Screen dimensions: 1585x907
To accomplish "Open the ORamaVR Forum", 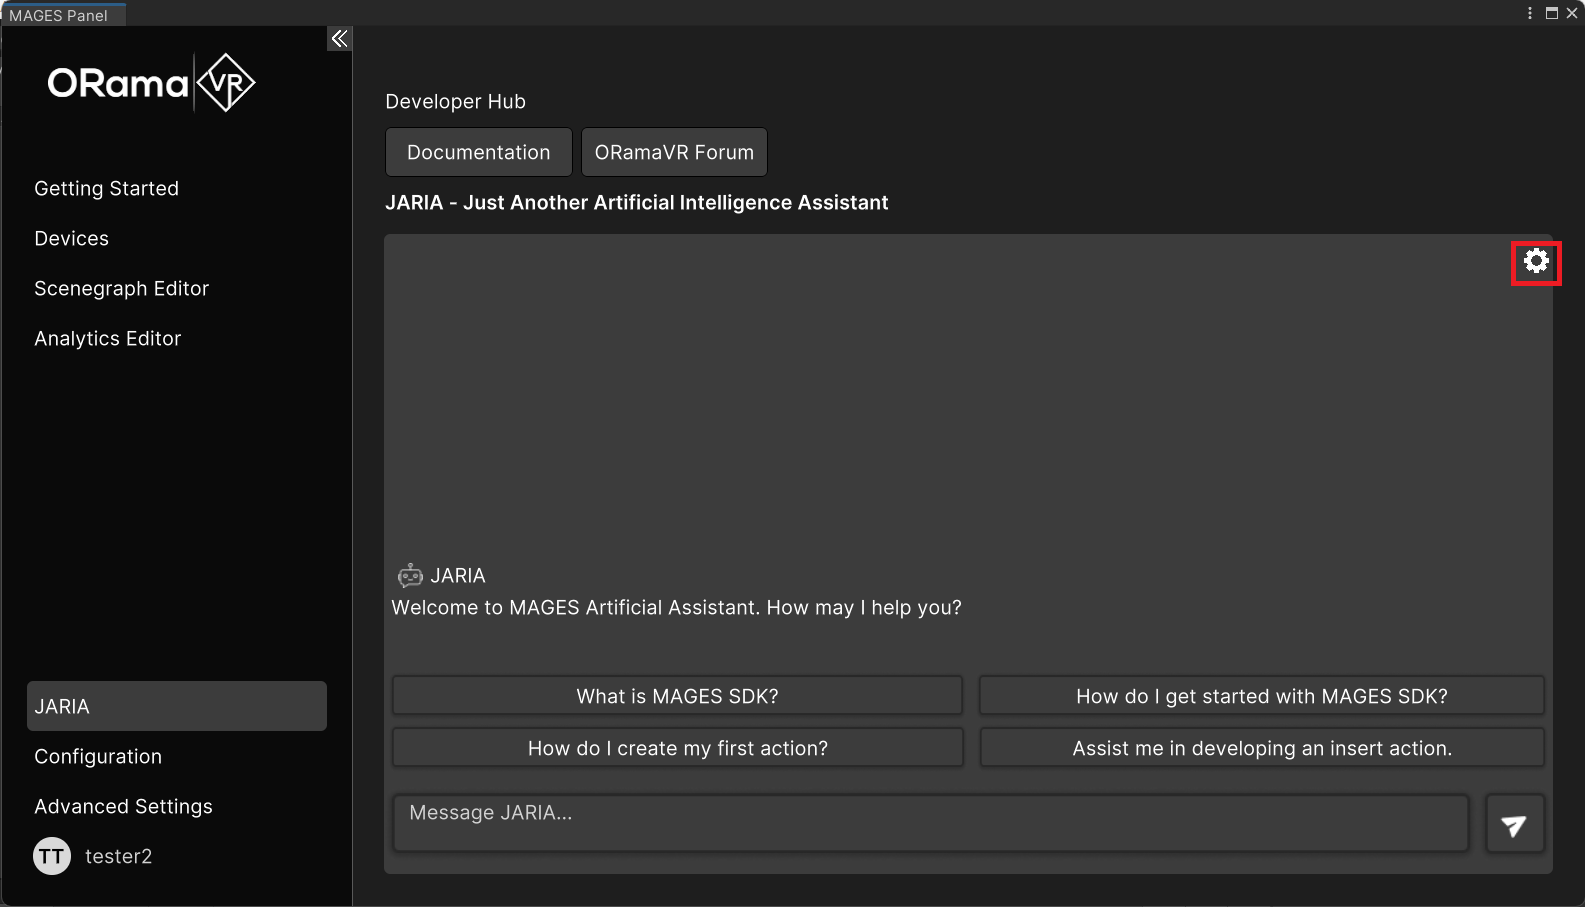I will point(675,152).
